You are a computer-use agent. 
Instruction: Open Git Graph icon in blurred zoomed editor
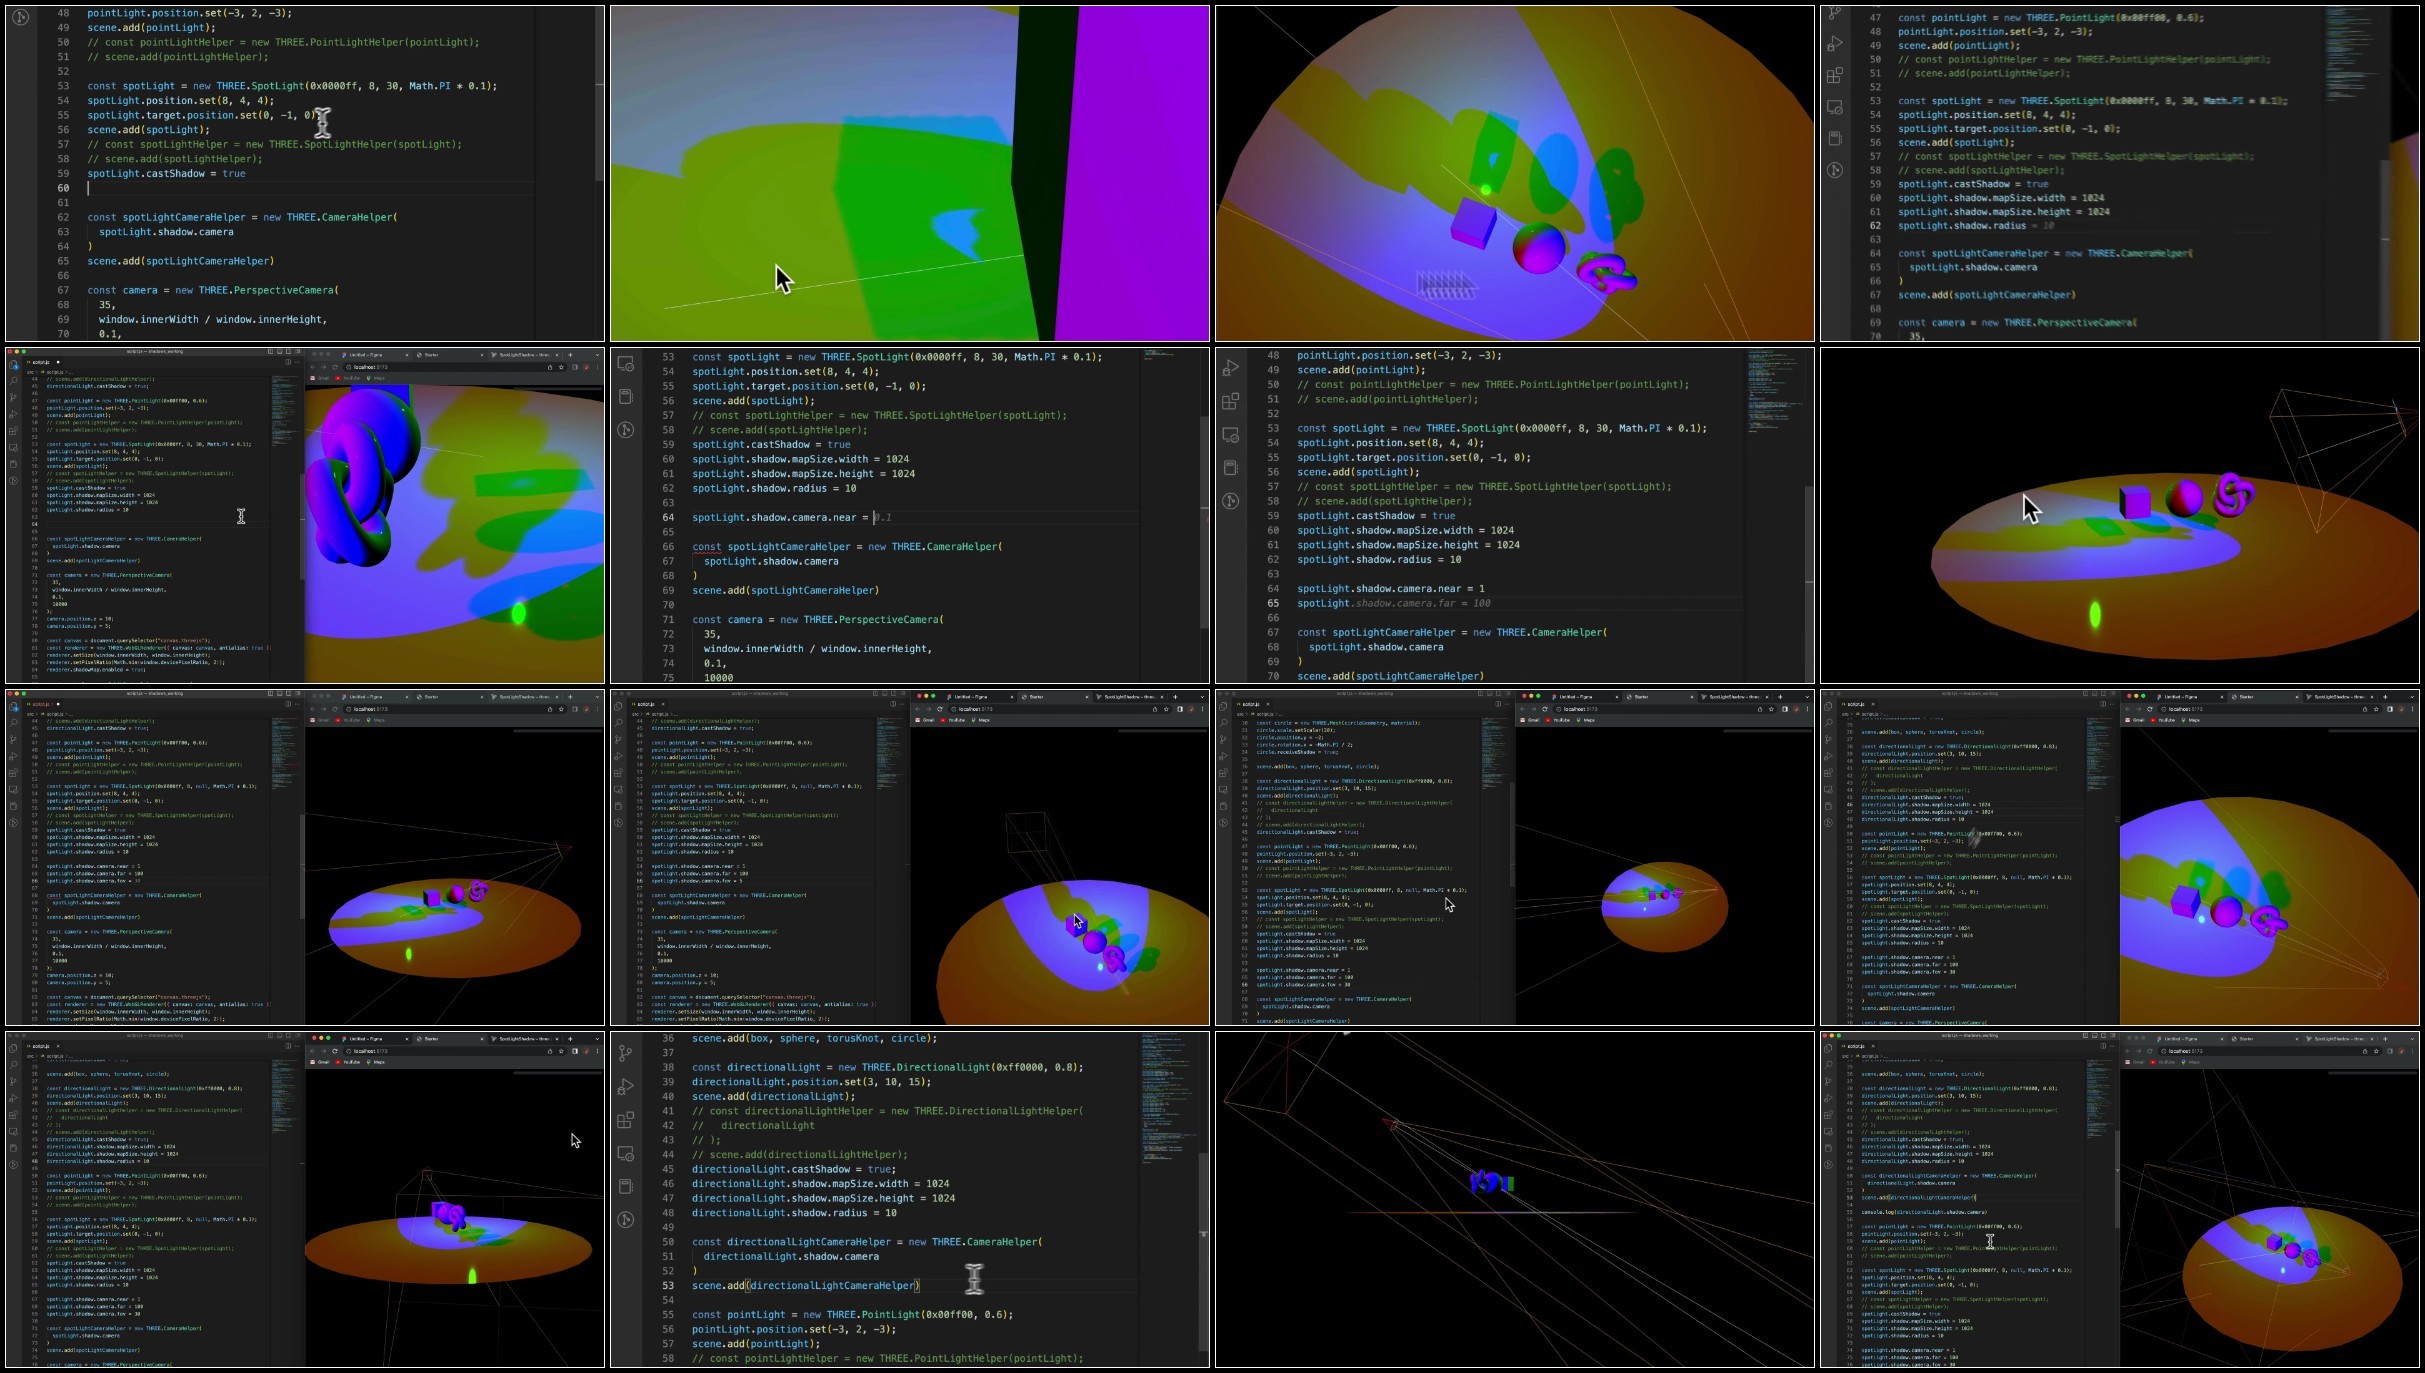tap(1835, 170)
